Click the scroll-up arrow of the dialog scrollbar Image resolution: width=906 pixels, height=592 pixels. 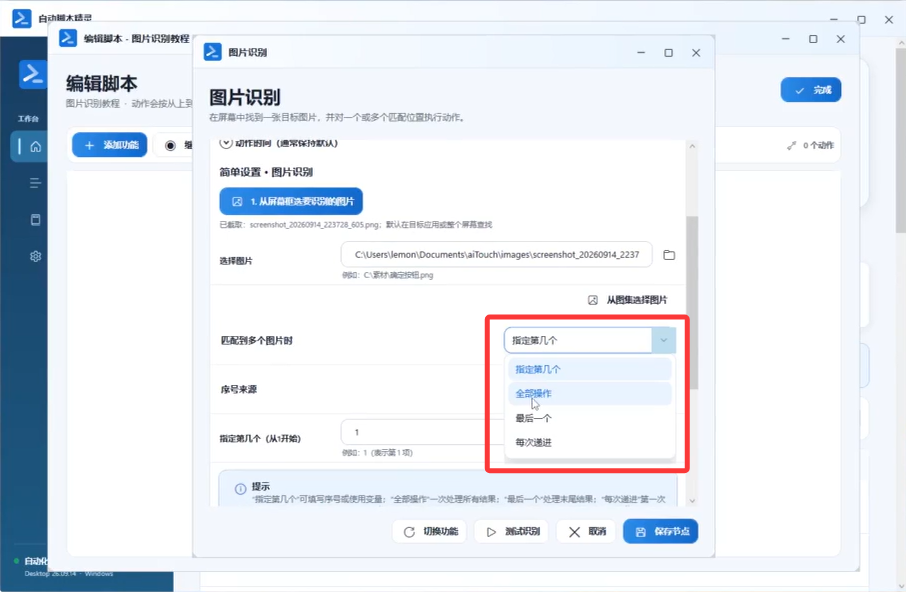pos(692,147)
